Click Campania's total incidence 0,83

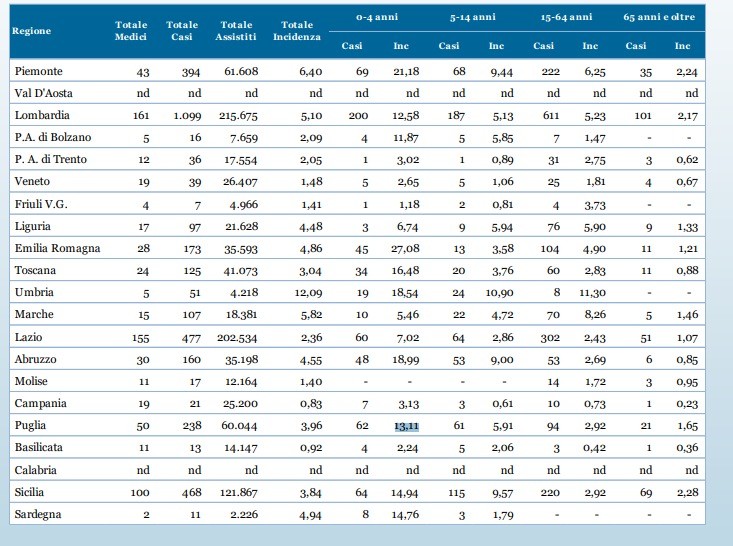point(311,404)
